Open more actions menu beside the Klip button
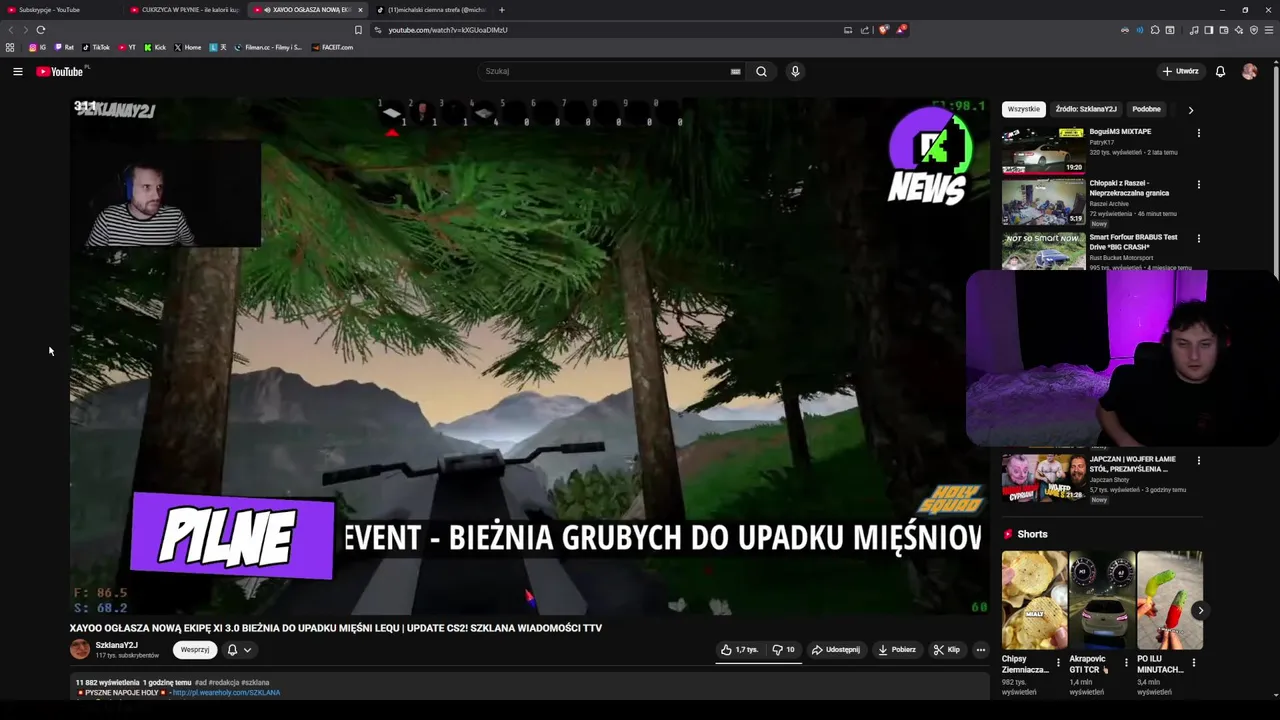Screen dimensions: 1280x720 tap(980, 650)
